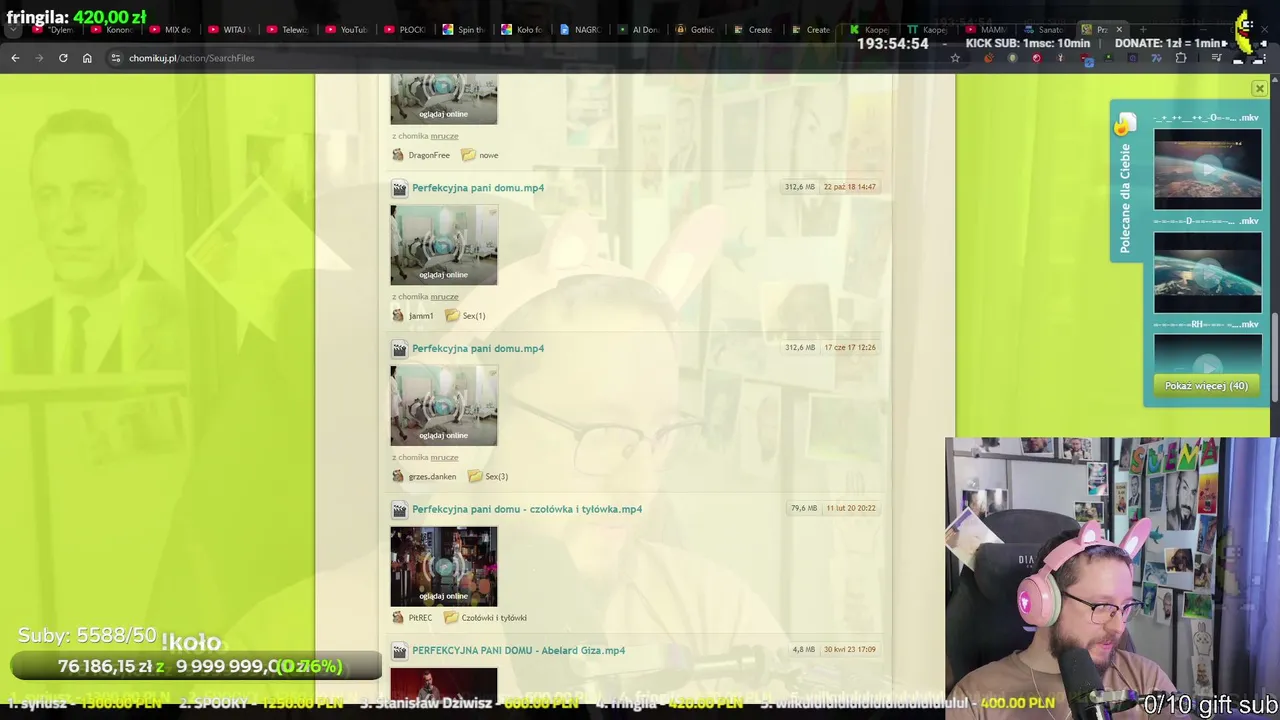Open PERFEKCYJNA PANI DOMU - Abelard Giza.mp4
Image resolution: width=1280 pixels, height=720 pixels.
(518, 651)
